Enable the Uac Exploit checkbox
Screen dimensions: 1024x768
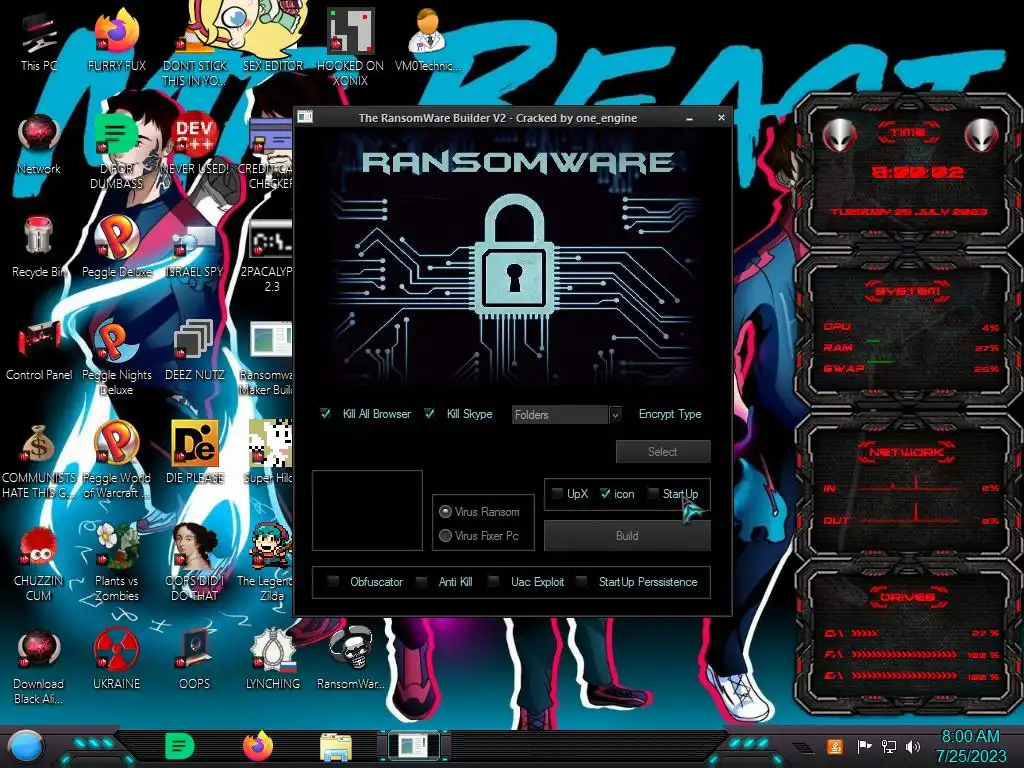494,582
